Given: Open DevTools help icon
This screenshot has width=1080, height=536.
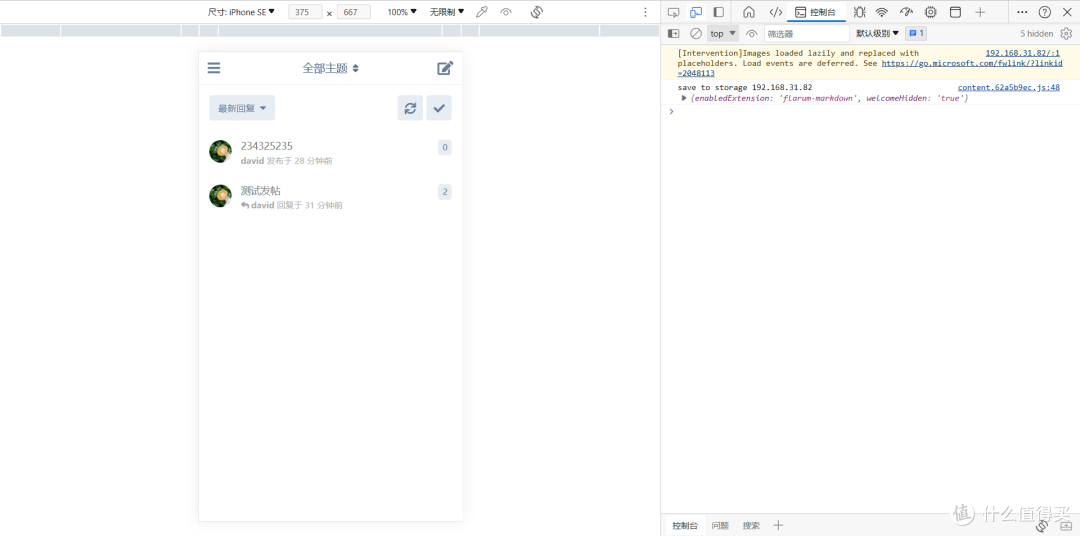Looking at the screenshot, I should 1045,12.
